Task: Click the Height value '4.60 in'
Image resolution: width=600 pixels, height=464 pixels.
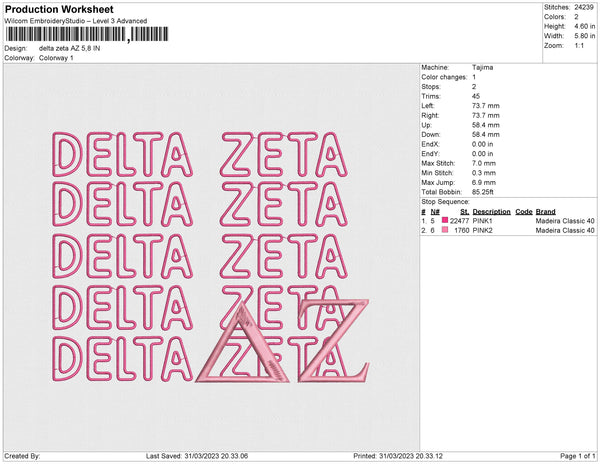Action: (585, 26)
